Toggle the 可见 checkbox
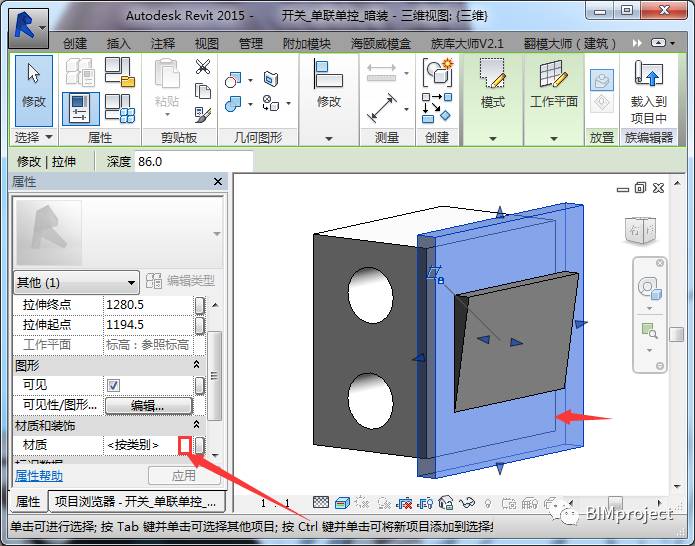Image resolution: width=695 pixels, height=546 pixels. click(x=113, y=385)
